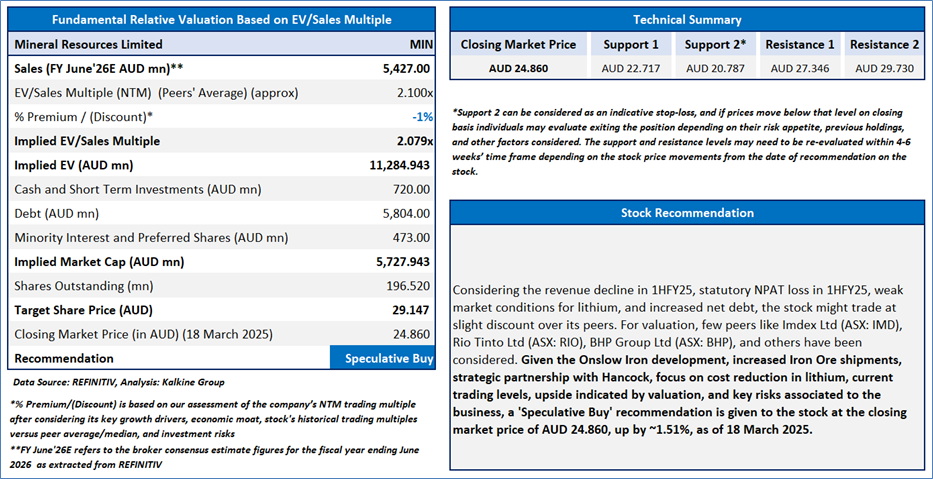933x479 pixels.
Task: Click the 5,804.00 debt value
Action: click(x=408, y=214)
